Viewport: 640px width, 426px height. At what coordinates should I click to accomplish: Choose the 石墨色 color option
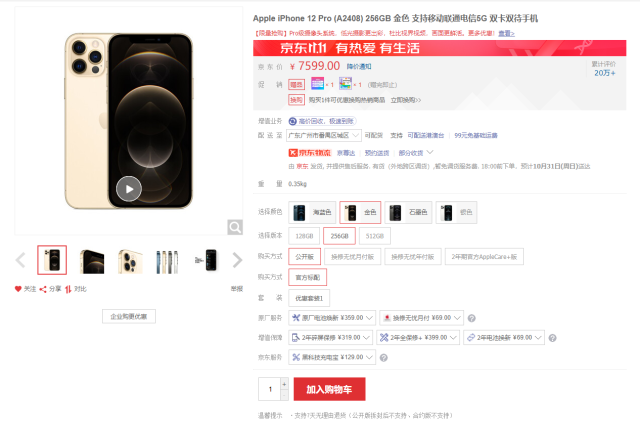pos(408,212)
